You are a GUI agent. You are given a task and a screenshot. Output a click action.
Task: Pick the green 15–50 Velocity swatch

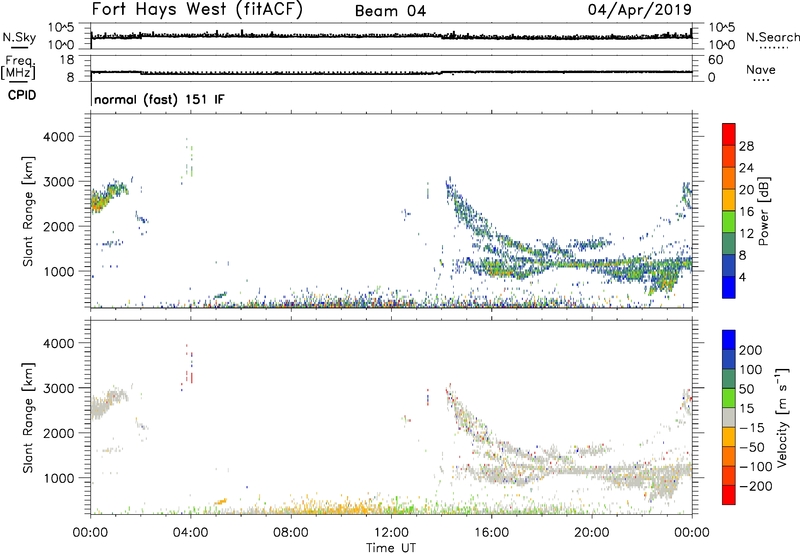[729, 398]
